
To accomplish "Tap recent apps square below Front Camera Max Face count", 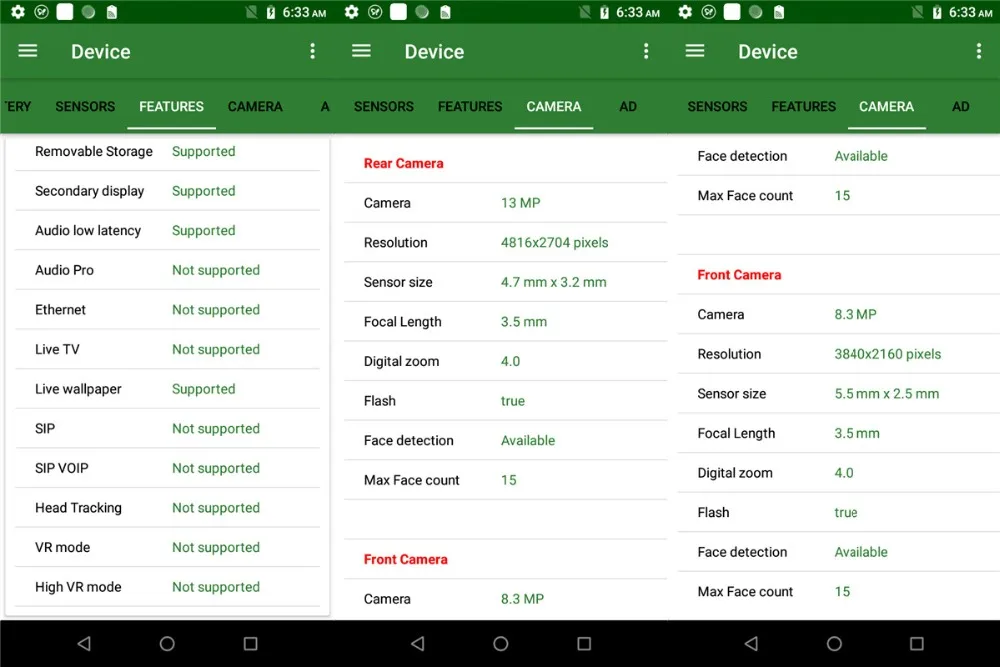I will pos(917,643).
